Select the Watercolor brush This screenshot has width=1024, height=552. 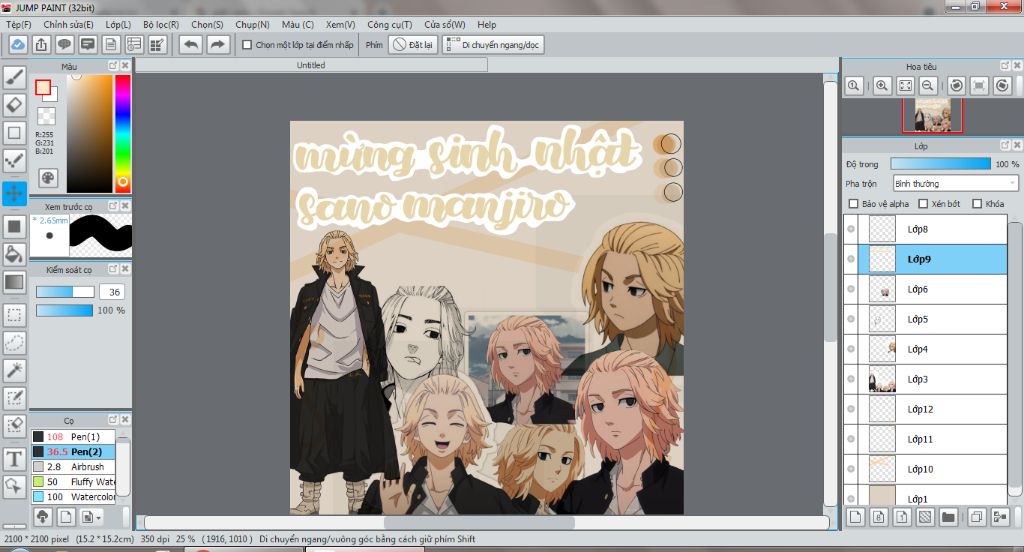click(73, 496)
